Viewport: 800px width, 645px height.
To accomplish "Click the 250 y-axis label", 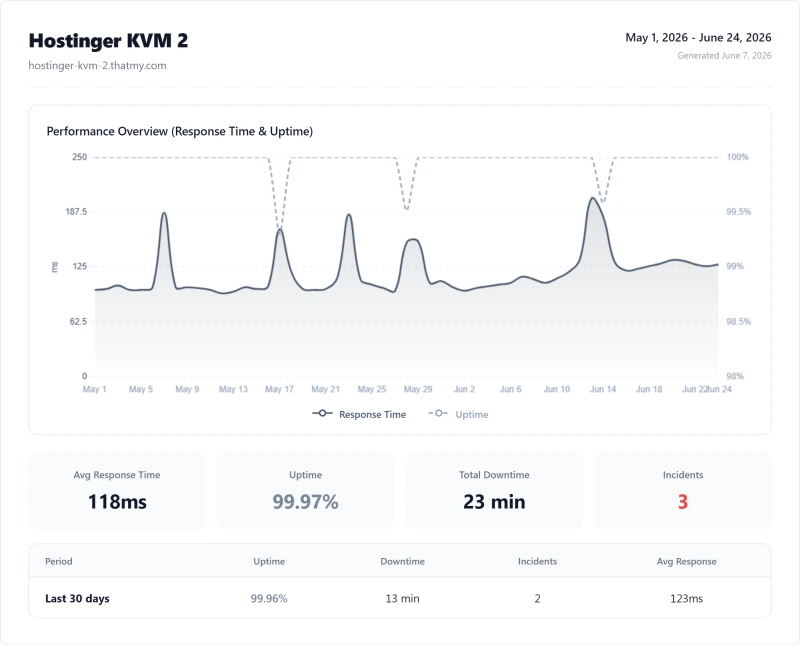I will pyautogui.click(x=80, y=157).
